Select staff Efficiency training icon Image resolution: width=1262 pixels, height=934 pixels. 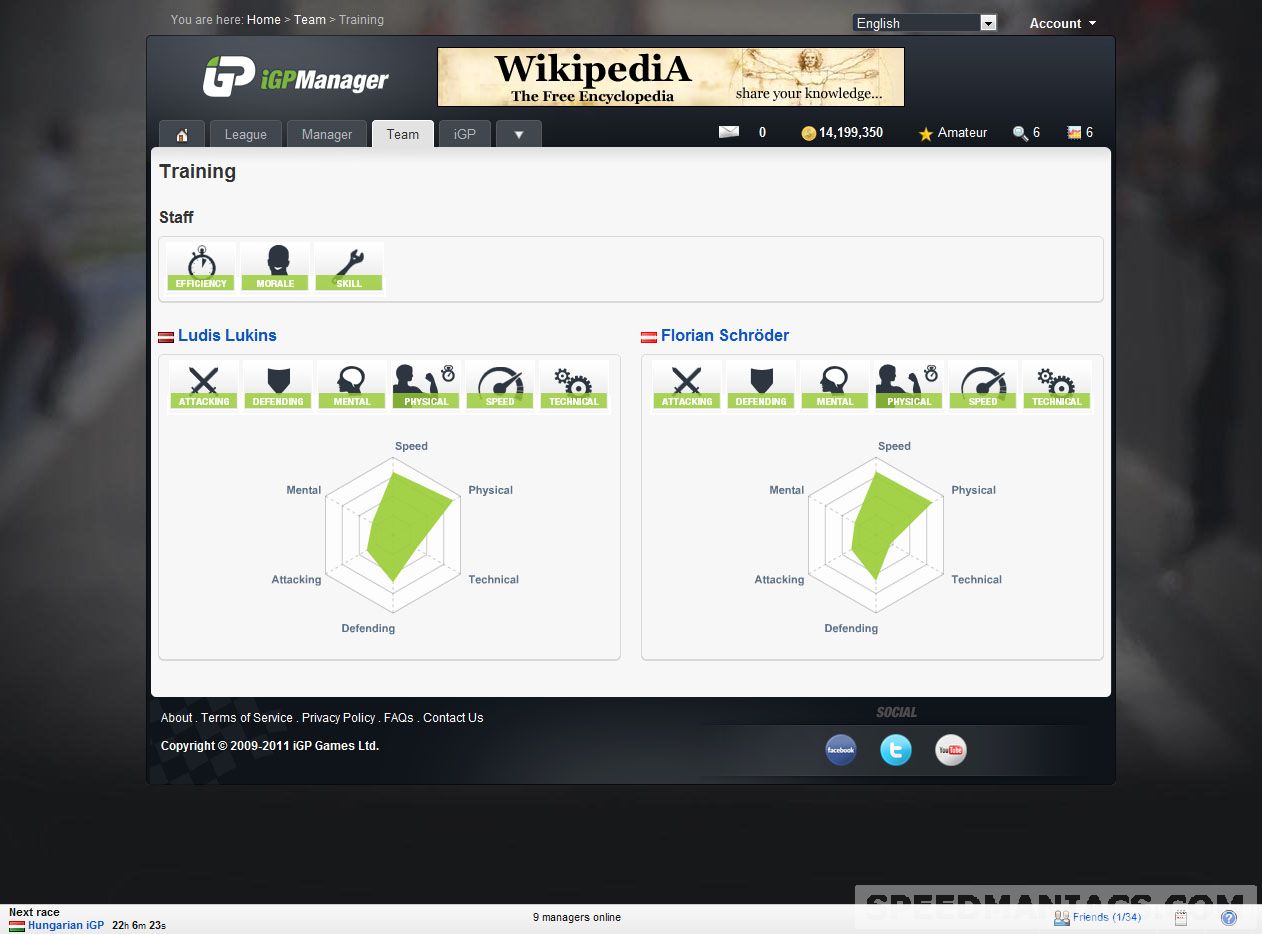point(201,267)
